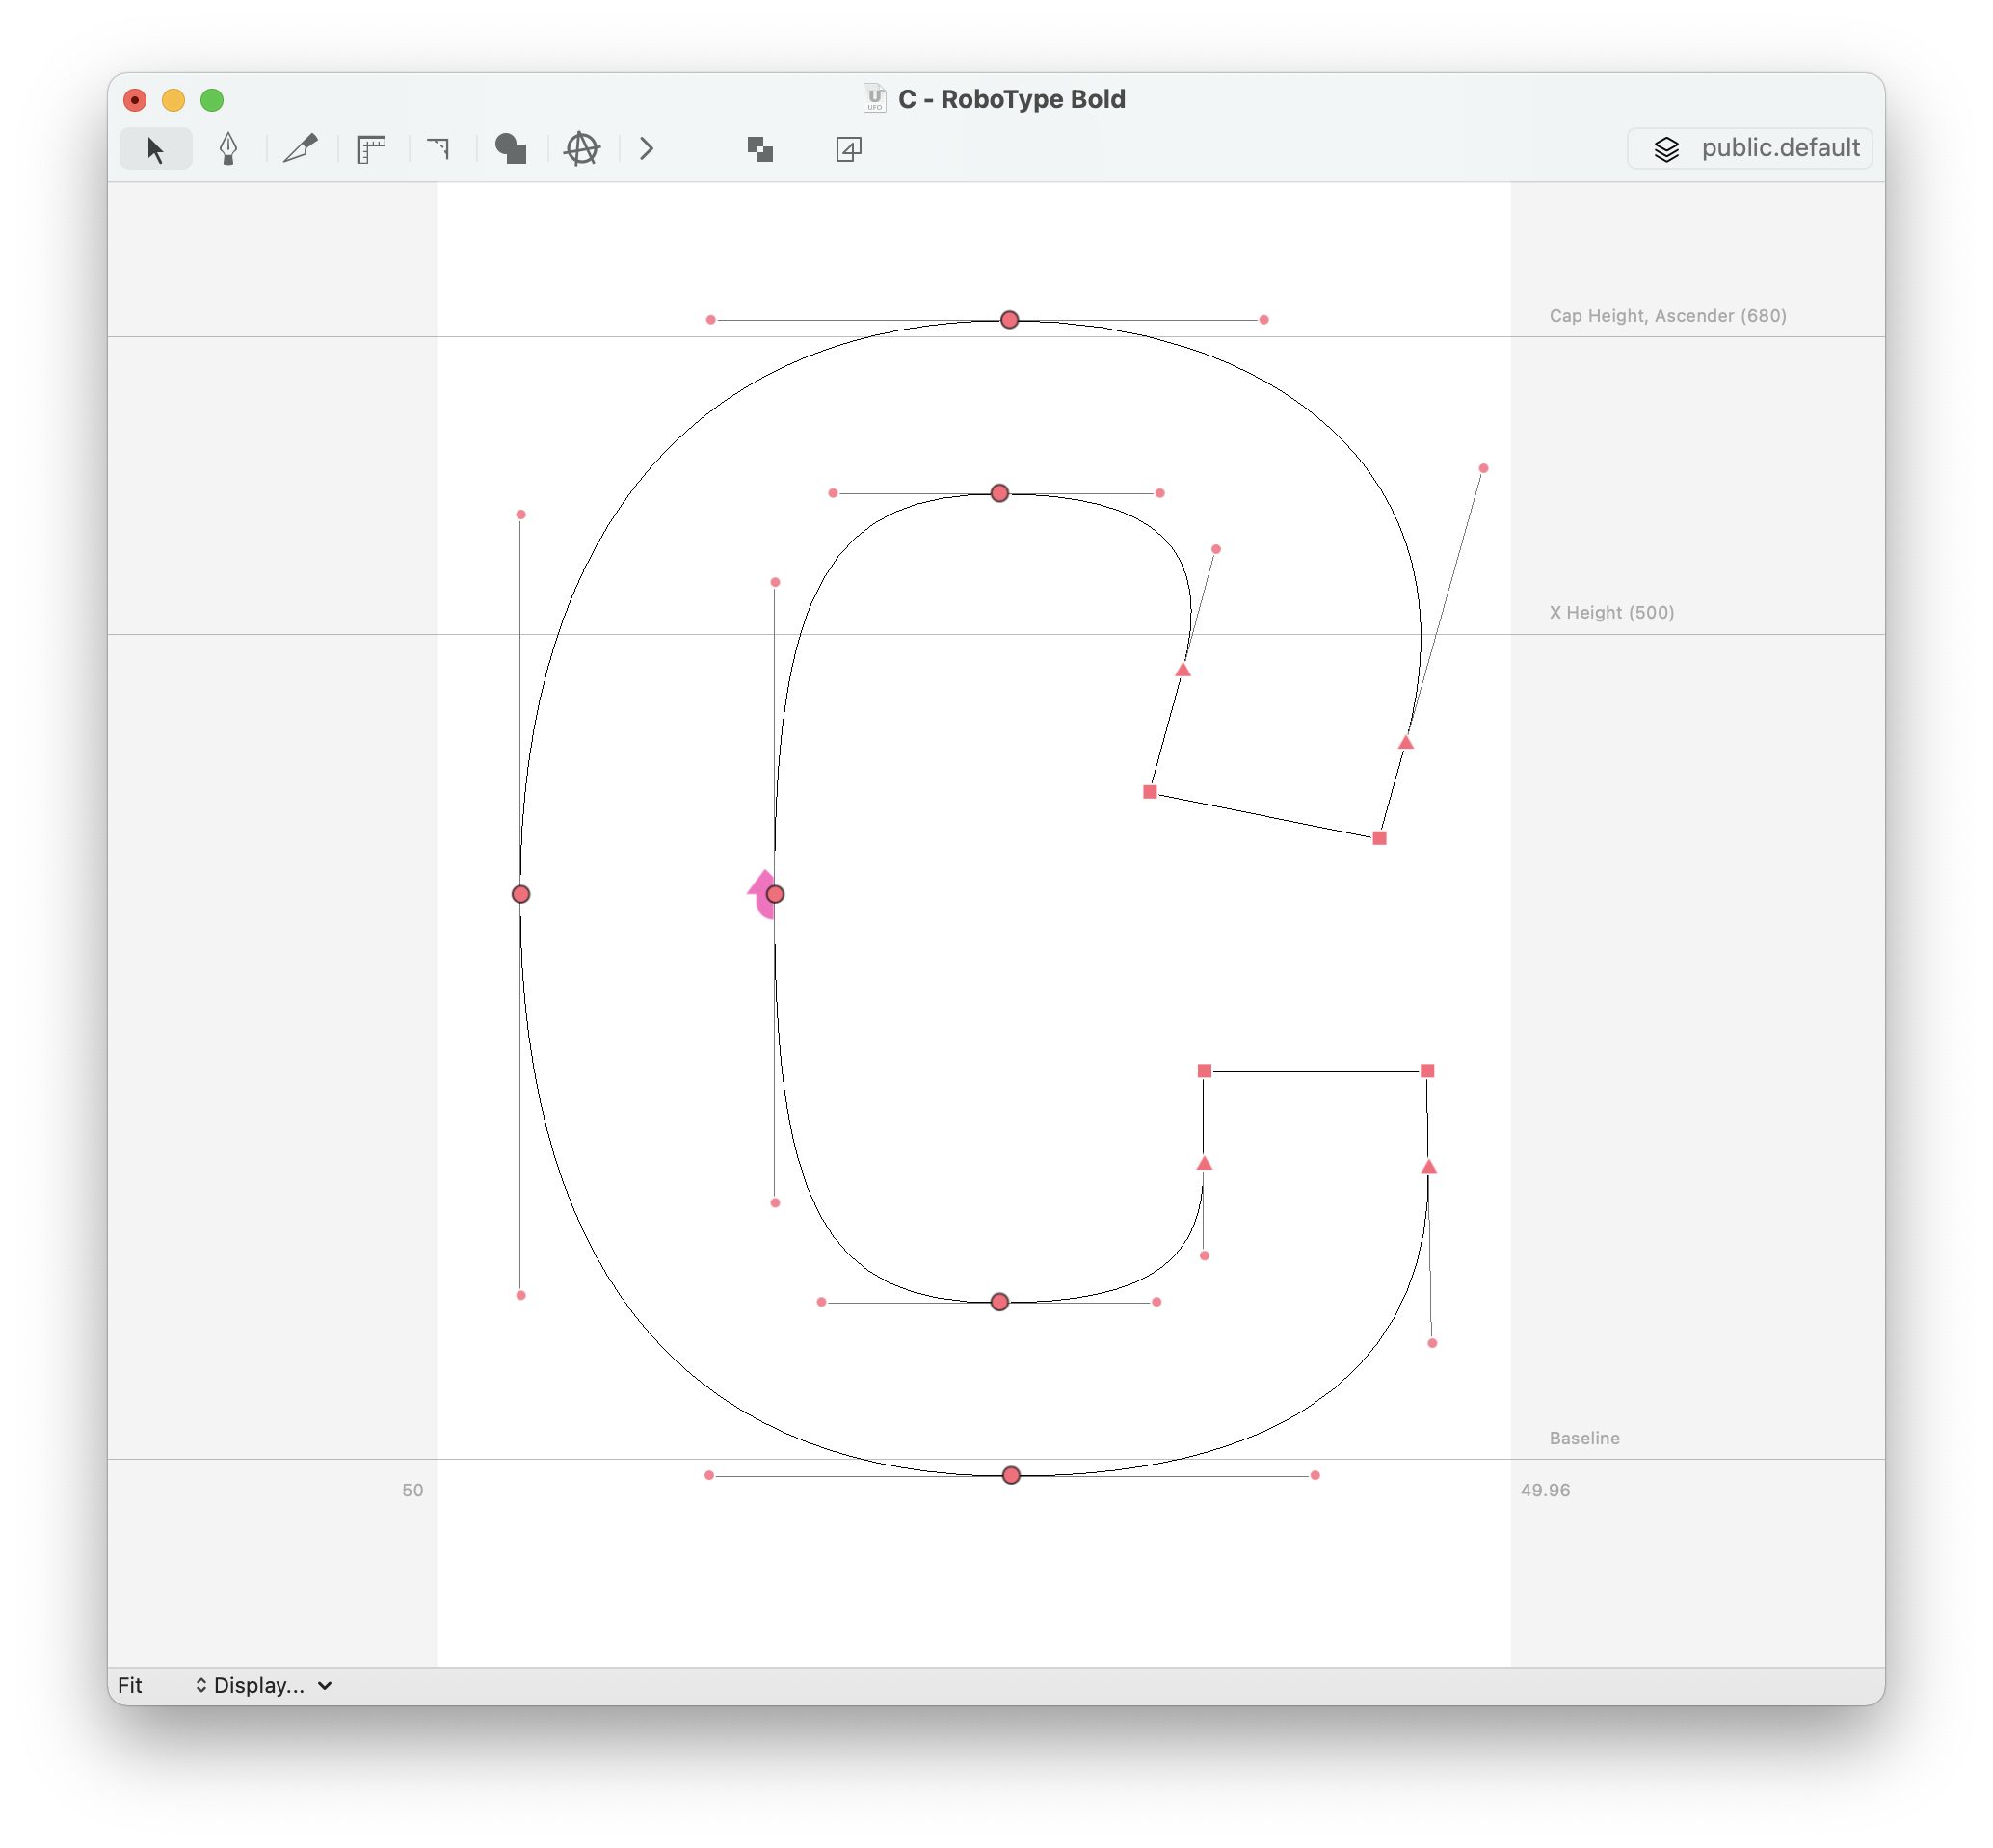Select lower handle of outer leftmost point

coord(521,1295)
